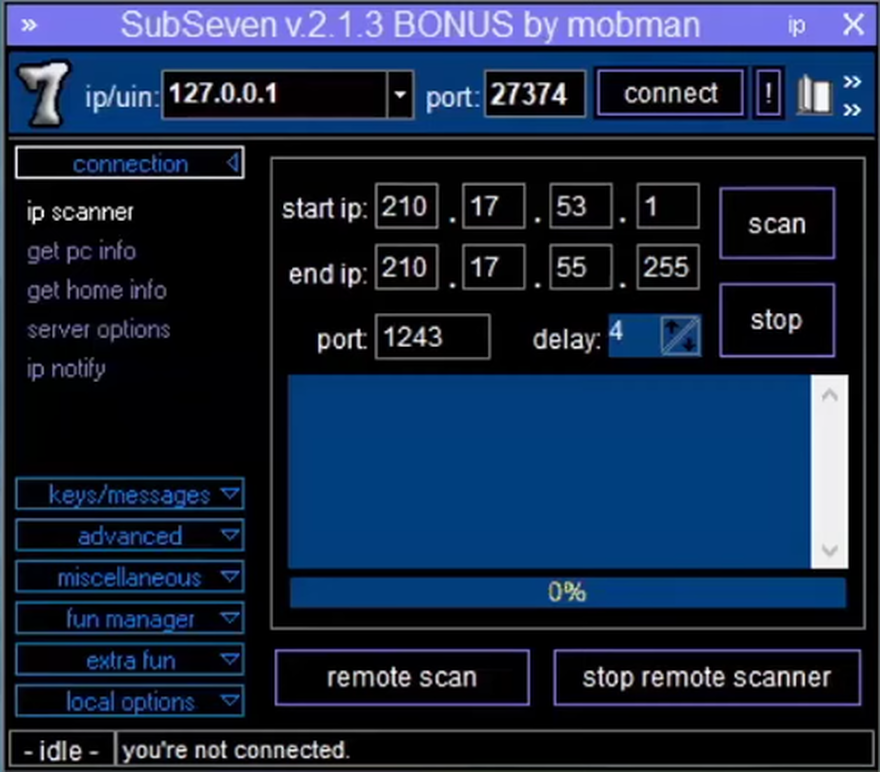
Task: Click end ip third octet field 55
Action: tap(581, 266)
